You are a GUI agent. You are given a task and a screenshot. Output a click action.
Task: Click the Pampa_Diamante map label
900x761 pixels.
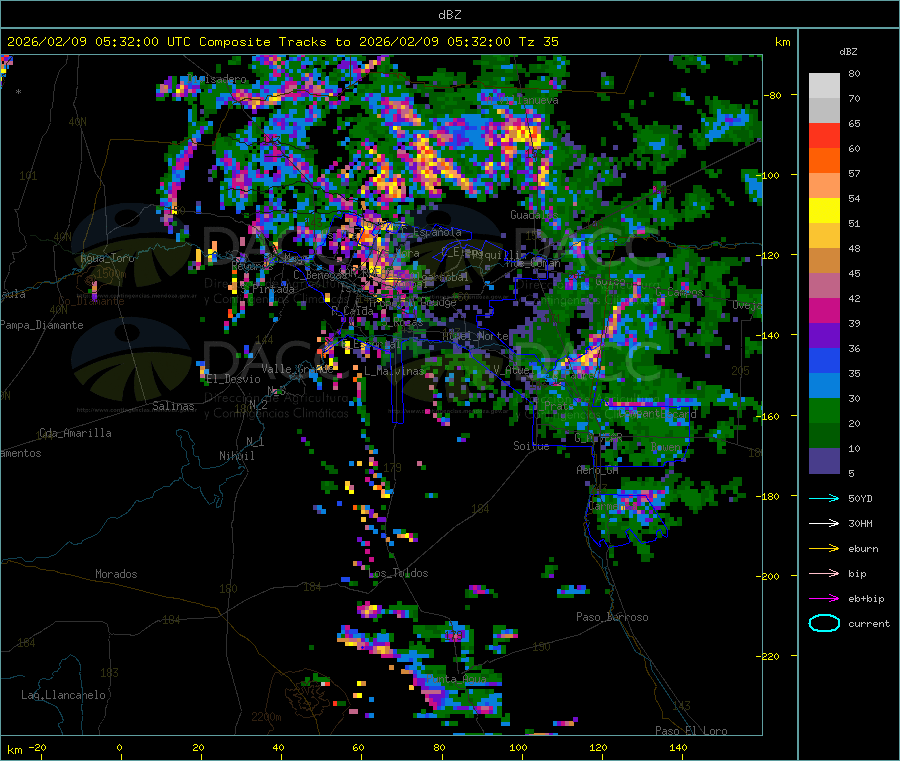(x=41, y=325)
